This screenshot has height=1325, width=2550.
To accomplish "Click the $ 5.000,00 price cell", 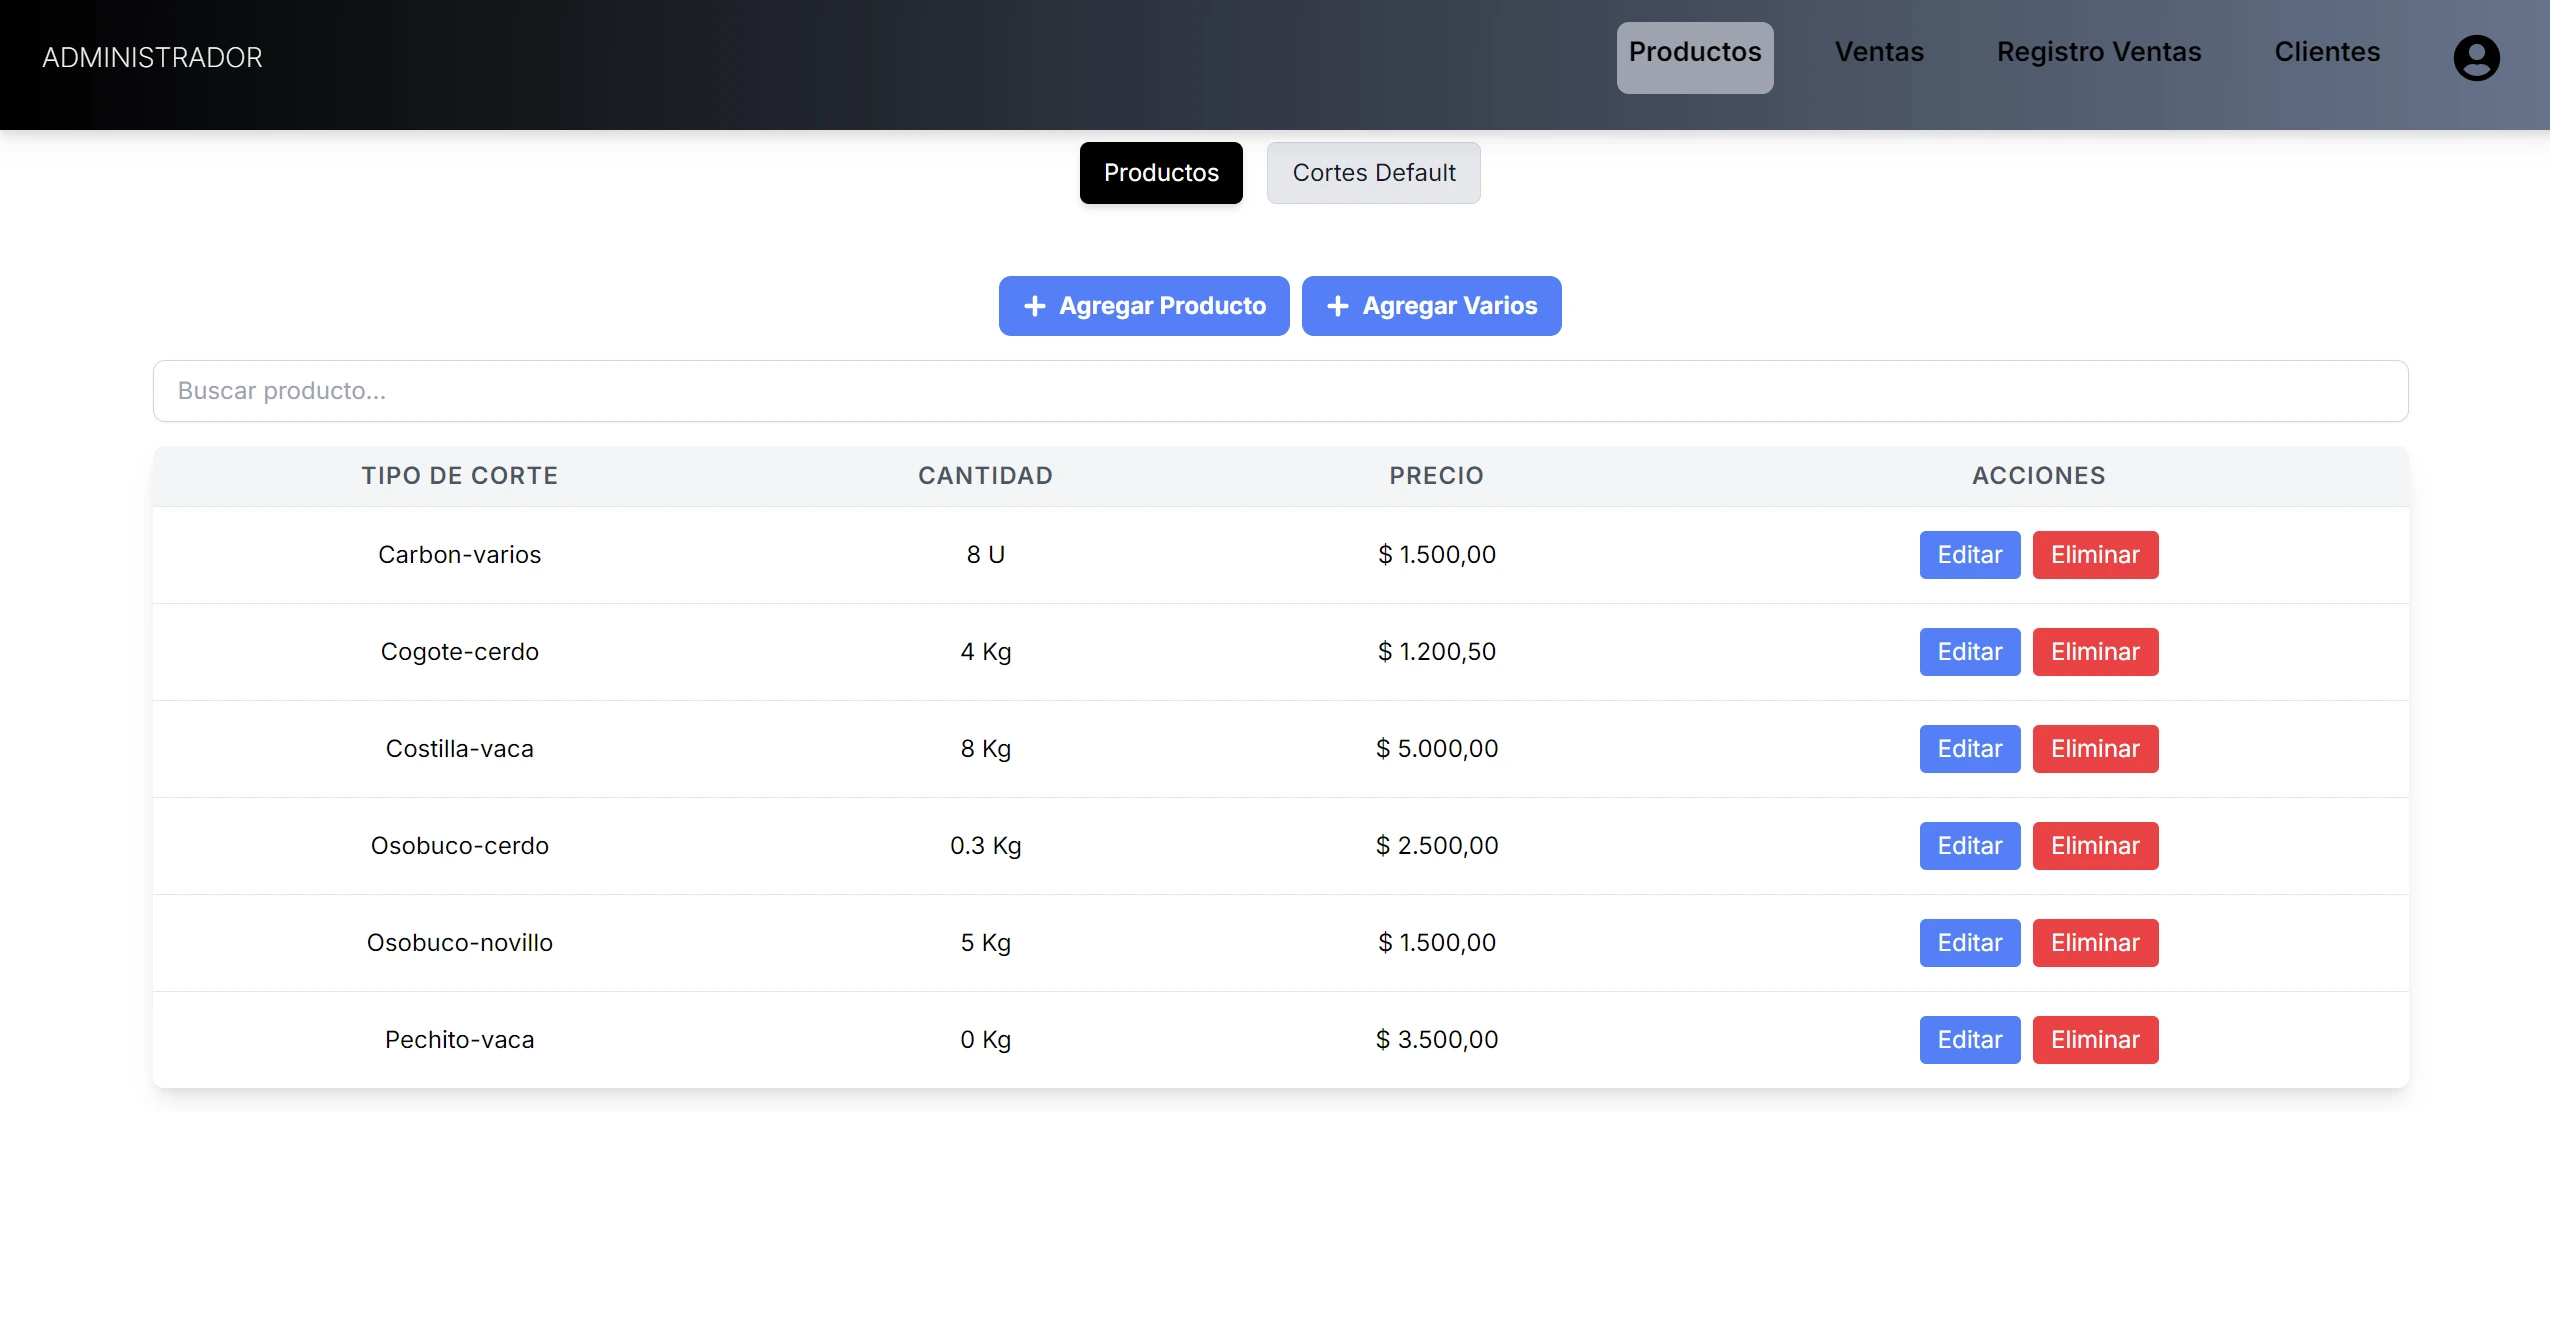I will [x=1437, y=749].
